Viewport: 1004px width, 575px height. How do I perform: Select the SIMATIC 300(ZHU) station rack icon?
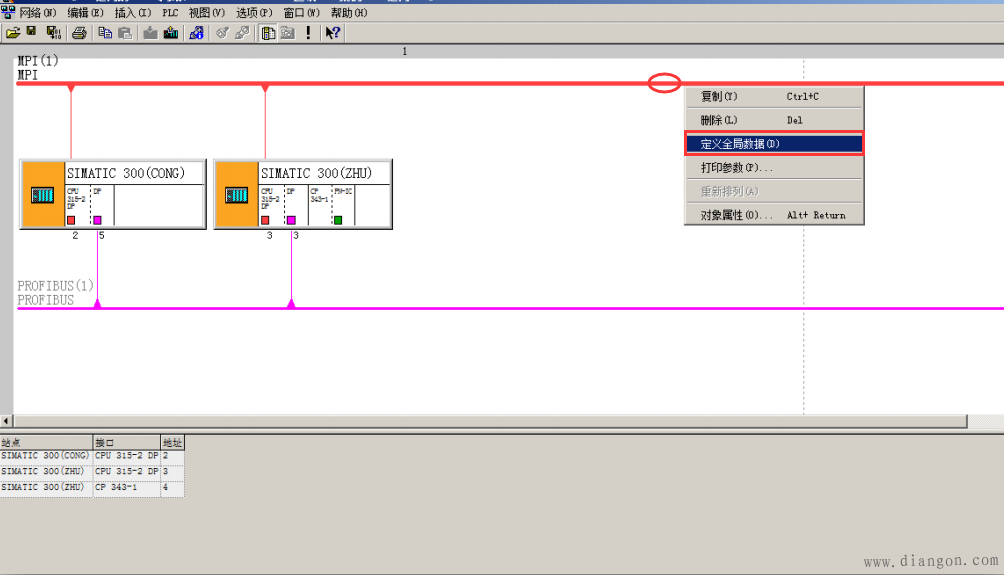tap(236, 195)
